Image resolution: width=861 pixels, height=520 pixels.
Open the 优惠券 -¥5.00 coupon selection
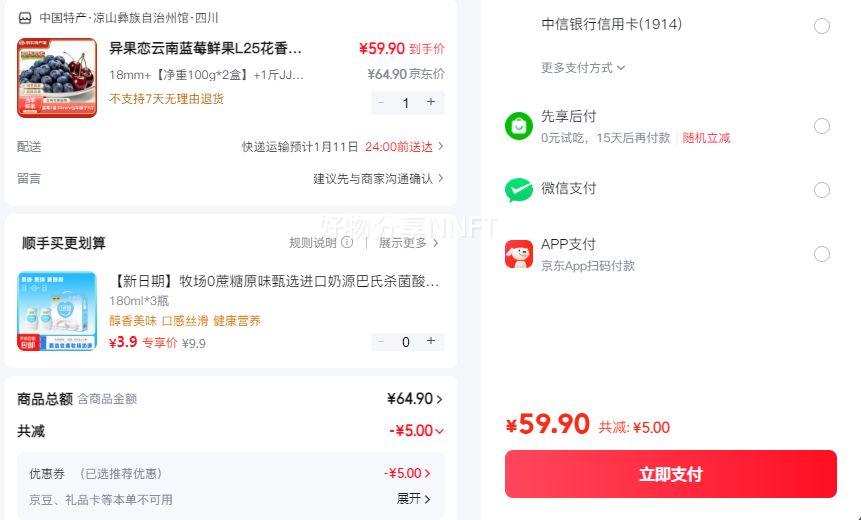click(x=408, y=473)
